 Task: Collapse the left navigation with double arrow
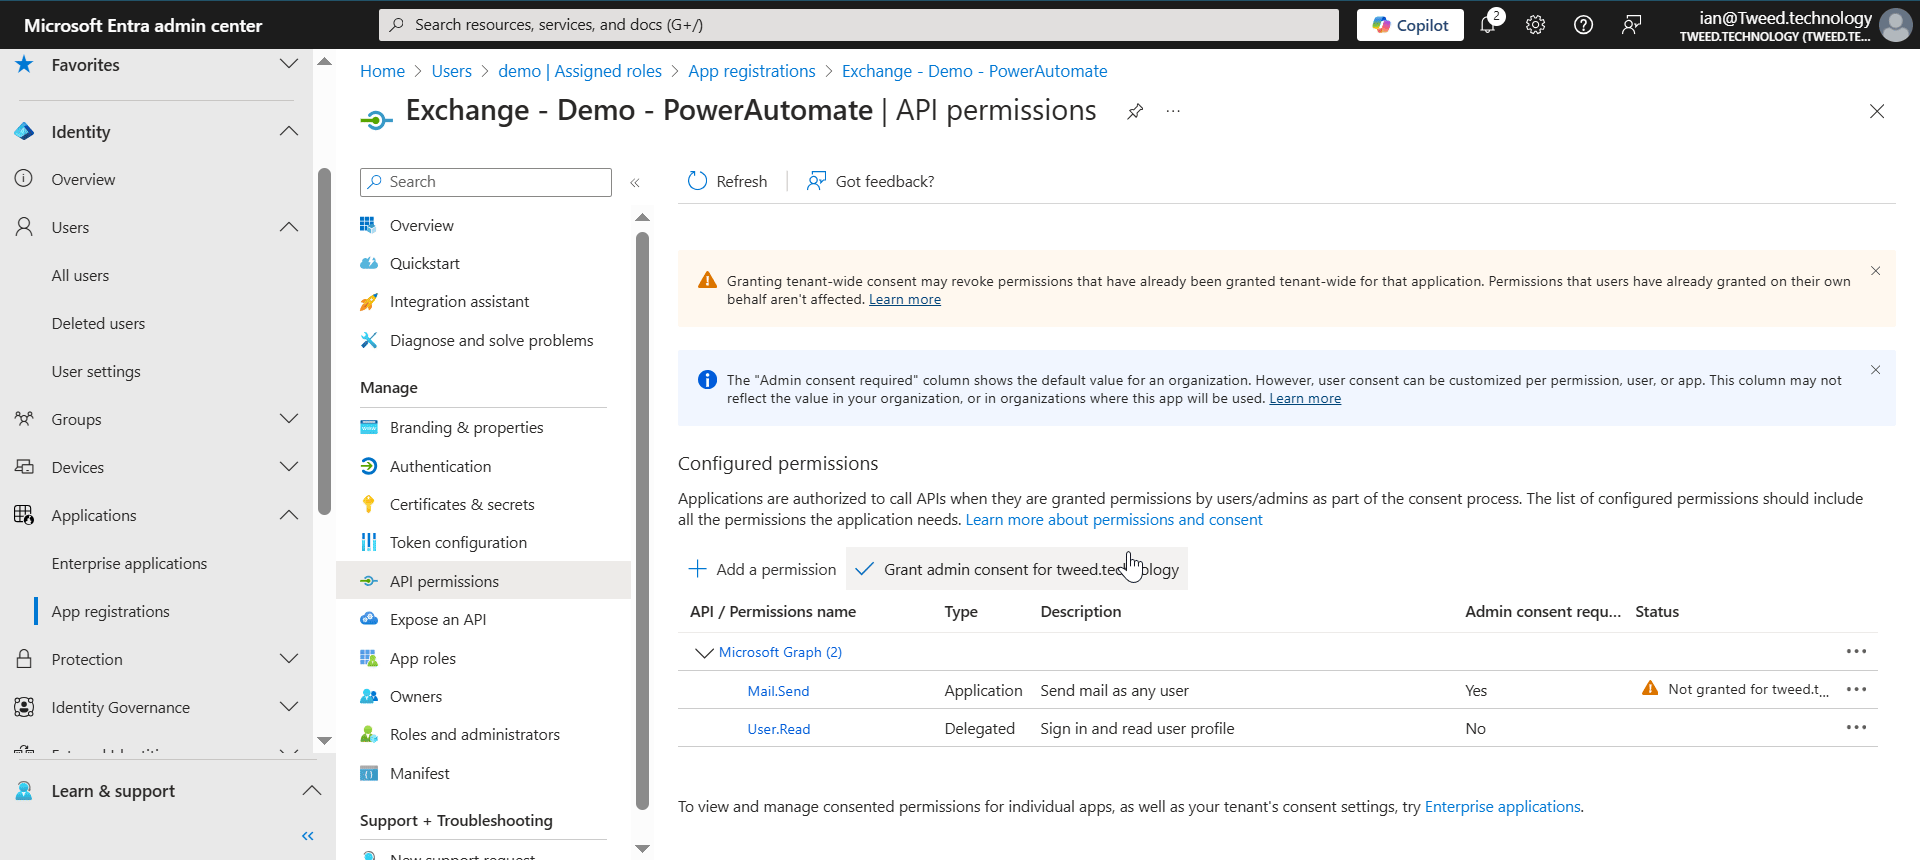tap(308, 836)
